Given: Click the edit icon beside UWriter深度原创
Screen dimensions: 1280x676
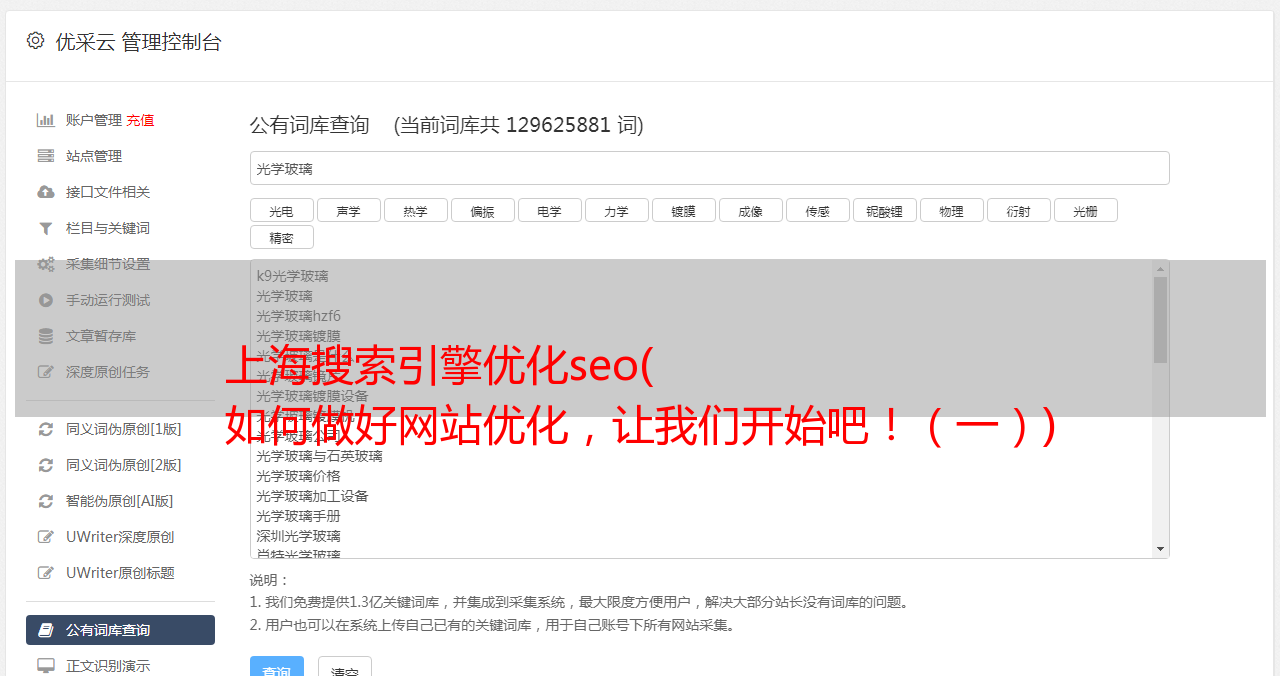Looking at the screenshot, I should (46, 537).
